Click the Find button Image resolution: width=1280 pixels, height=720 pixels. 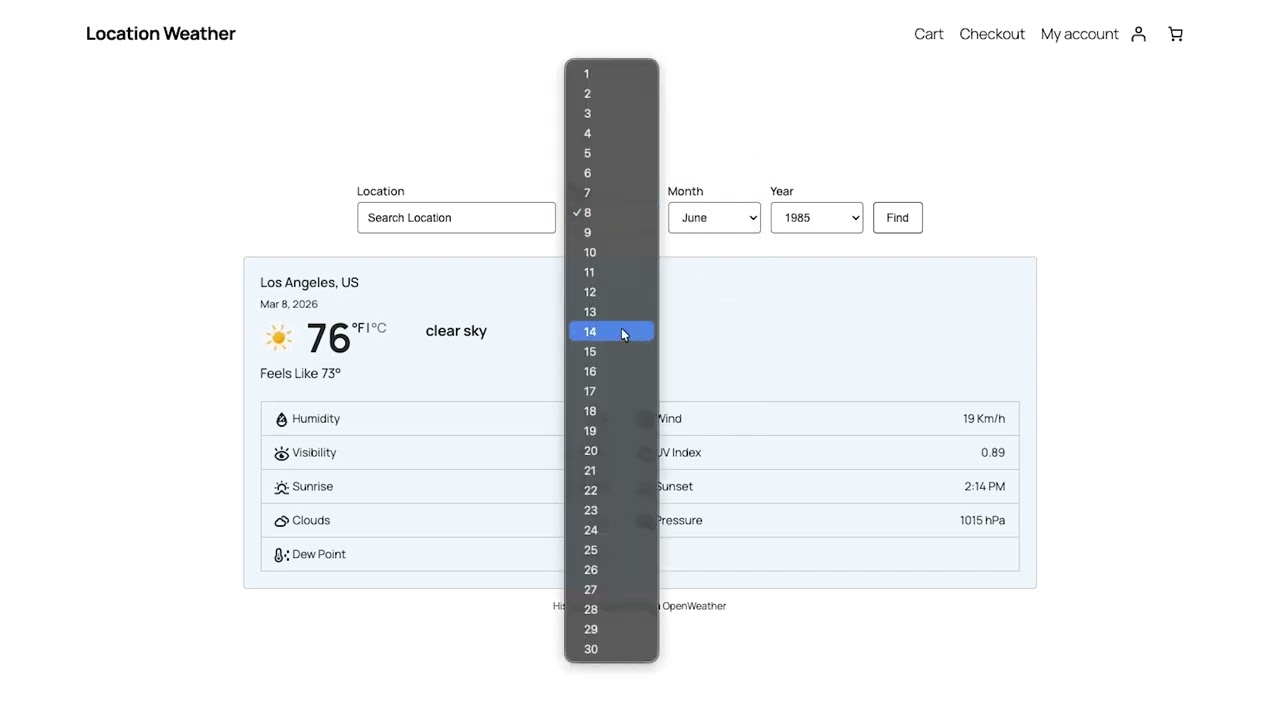[897, 218]
